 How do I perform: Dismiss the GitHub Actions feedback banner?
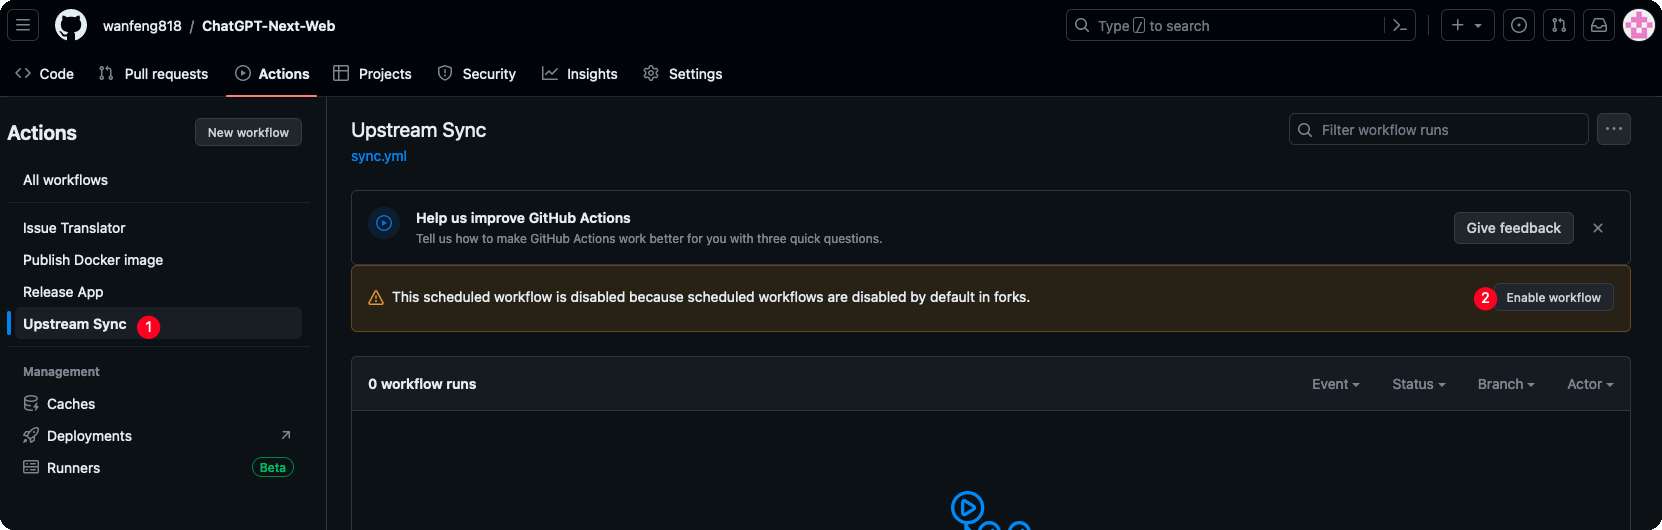(x=1598, y=228)
